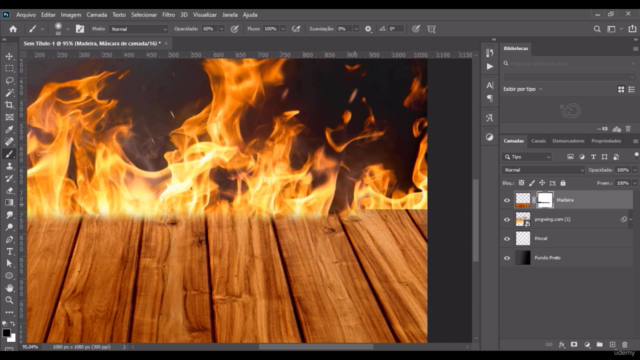Open the Suavização dropdown arrow
640x360 pixels.
pyautogui.click(x=356, y=29)
